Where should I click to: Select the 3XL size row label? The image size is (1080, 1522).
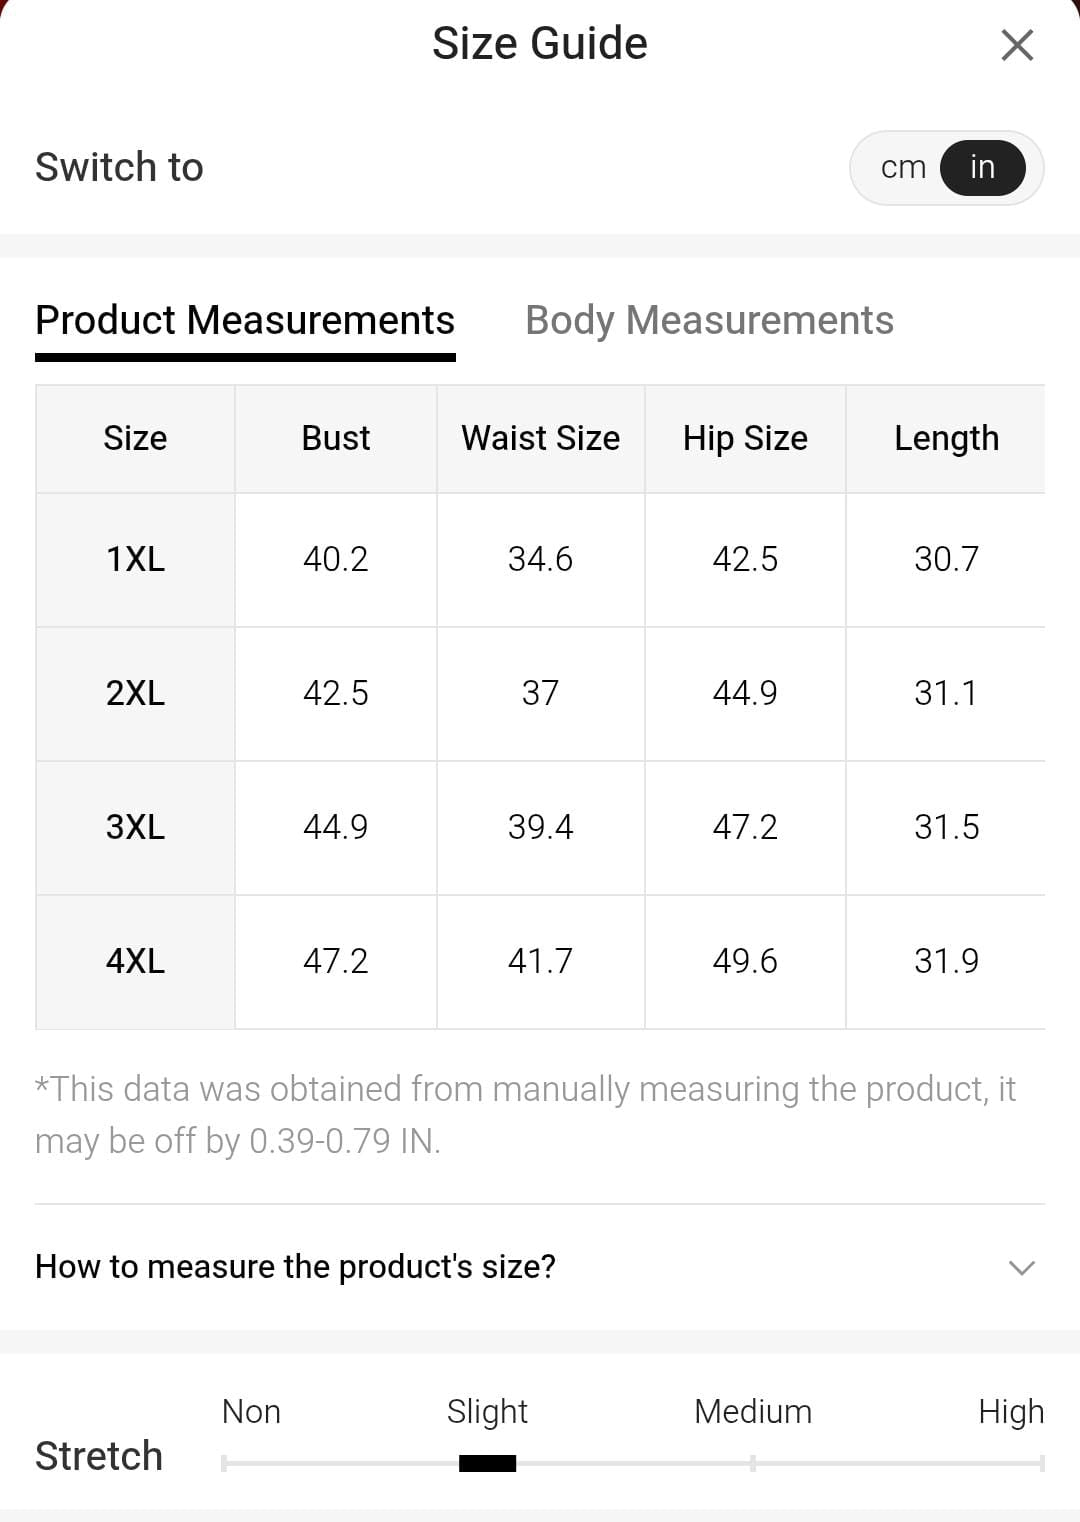click(x=135, y=828)
